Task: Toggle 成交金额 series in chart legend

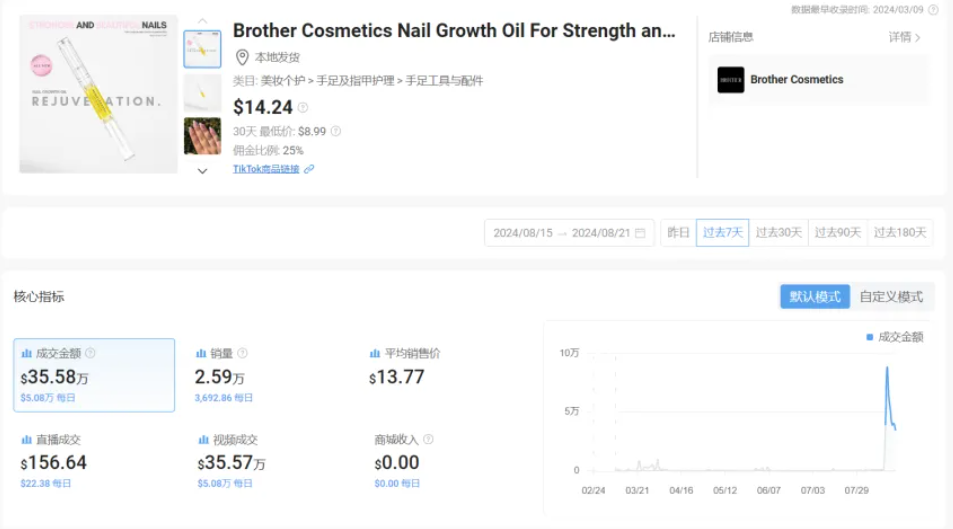Action: (x=895, y=337)
